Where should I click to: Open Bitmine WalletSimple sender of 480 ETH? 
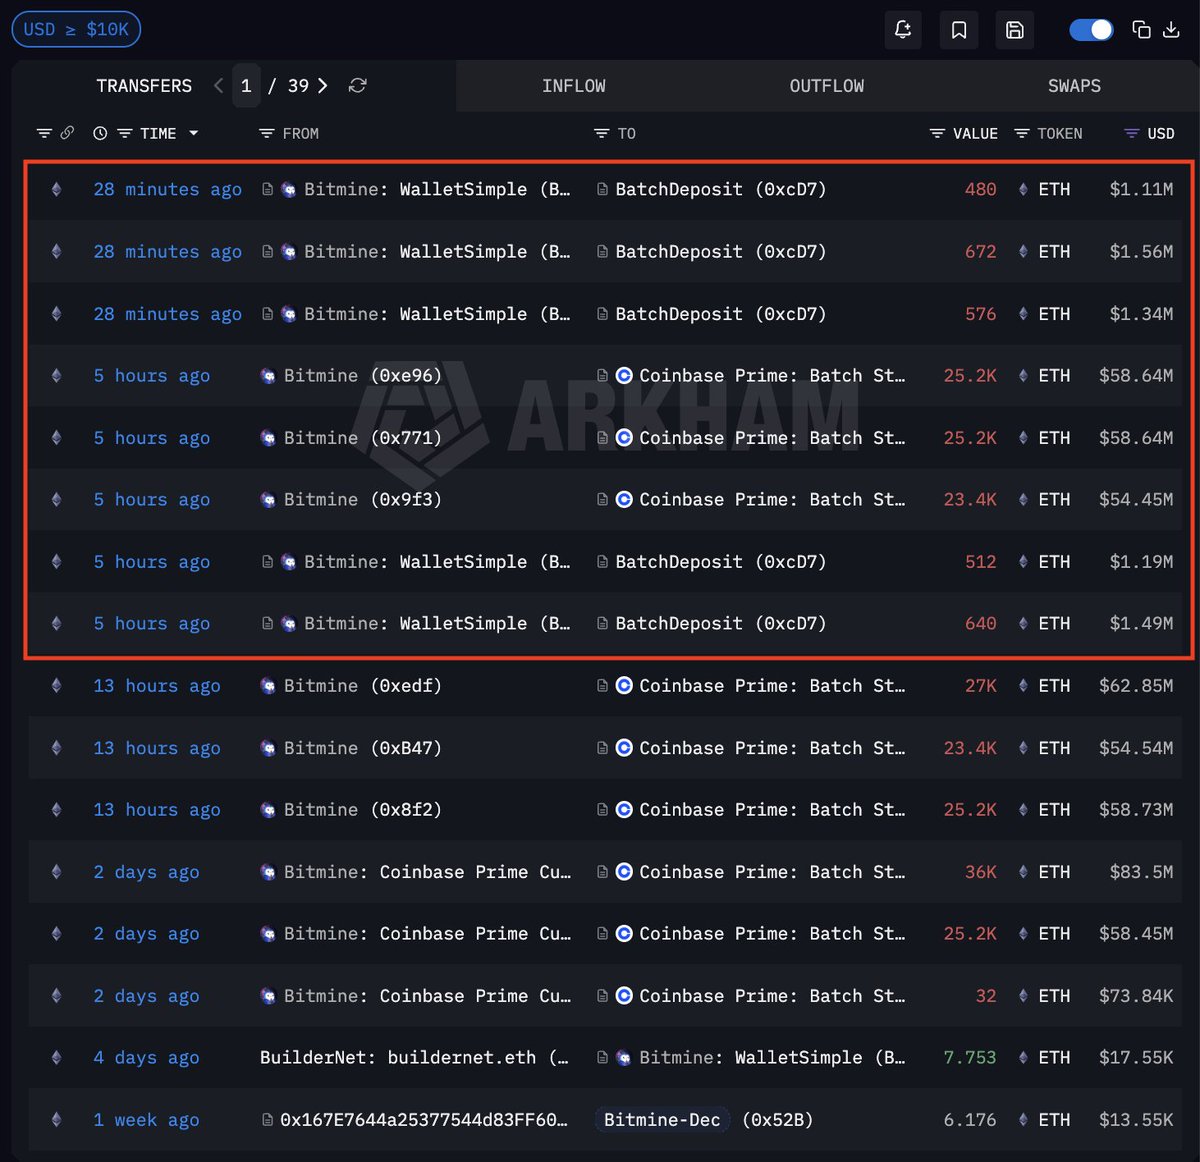(437, 189)
